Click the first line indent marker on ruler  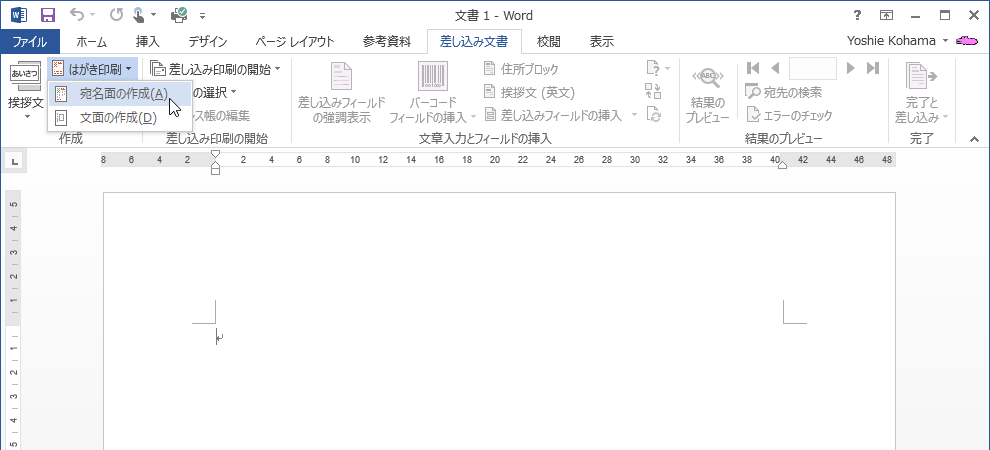click(x=215, y=155)
